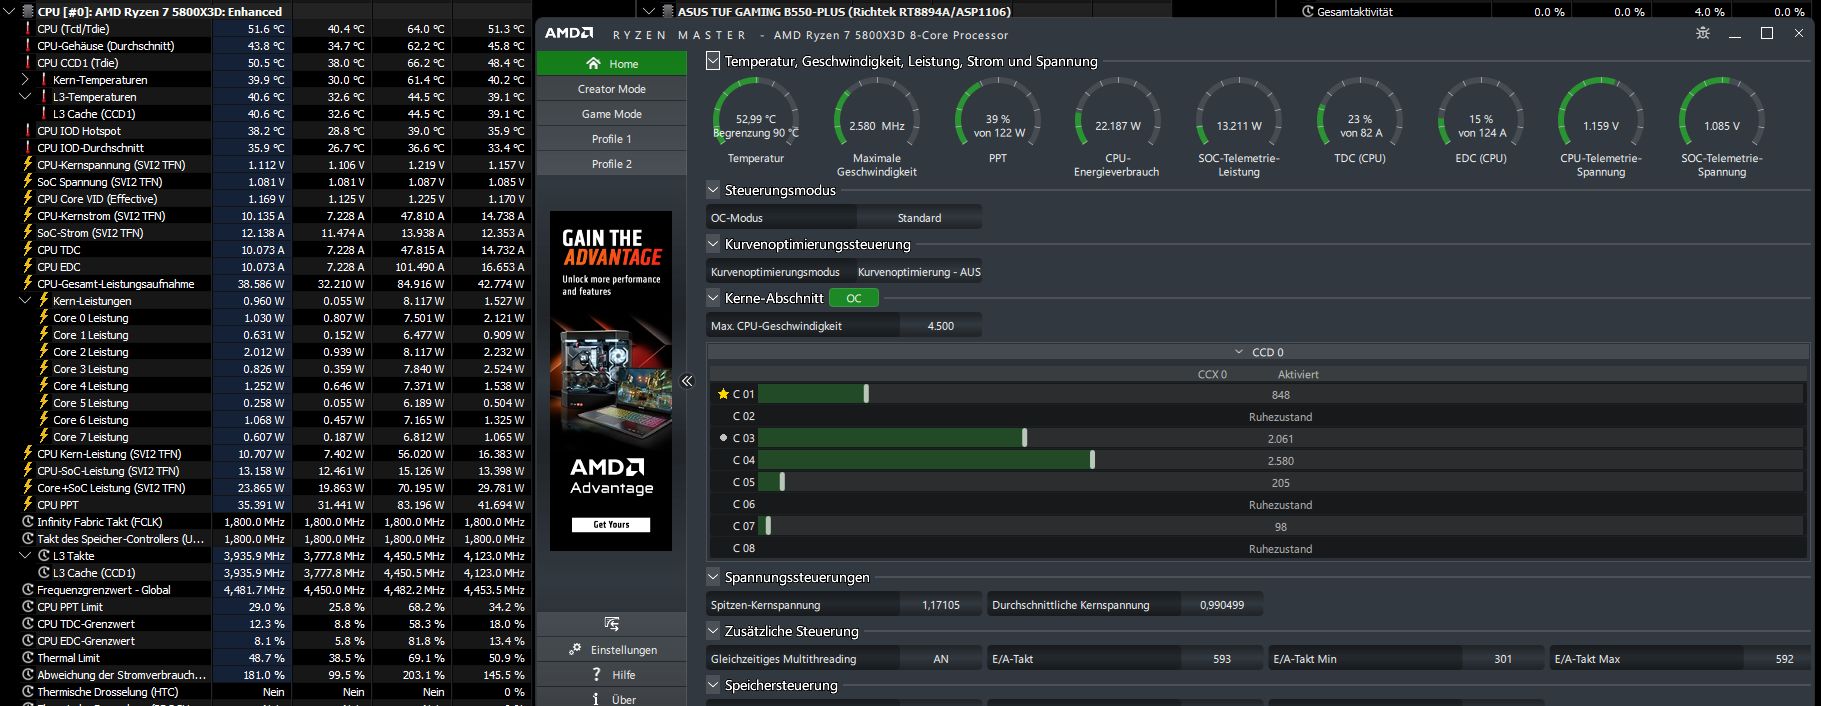The width and height of the screenshot is (1821, 706).
Task: Click clock icon of Gesamtaktivität row at top
Action: coord(1308,12)
